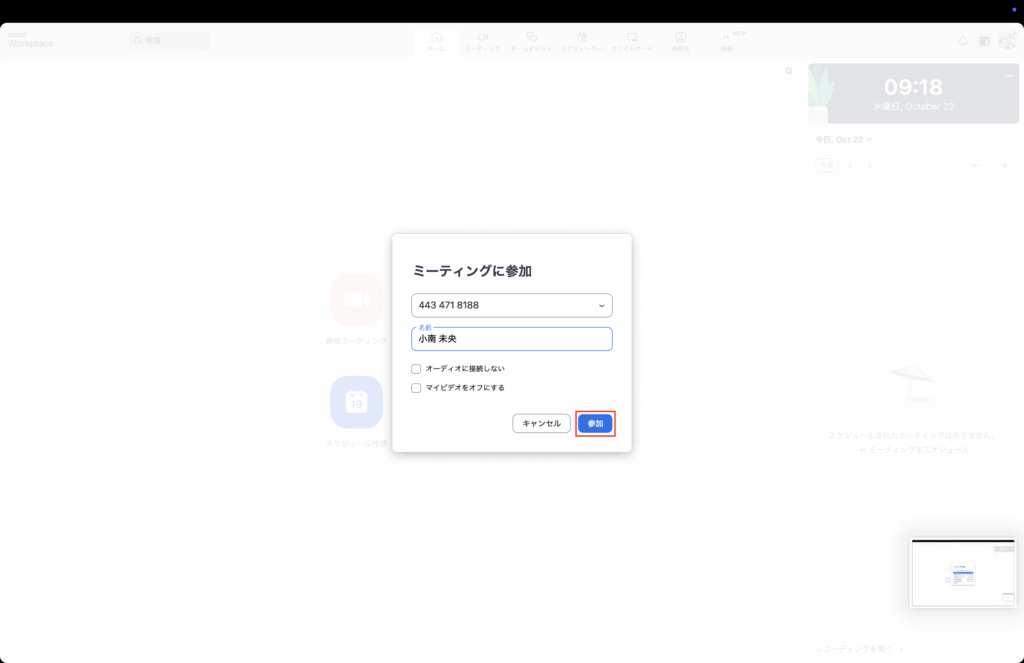The image size is (1024, 663).
Task: Check the マイビデオをオフにする checkbox
Action: (416, 388)
